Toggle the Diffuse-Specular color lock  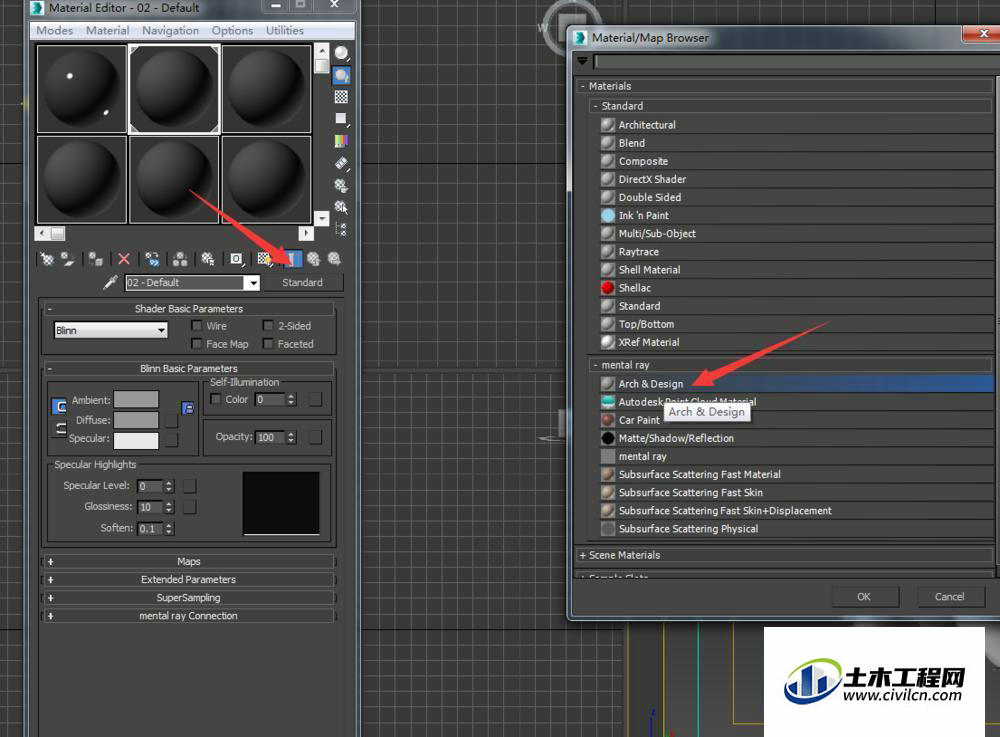tap(59, 428)
